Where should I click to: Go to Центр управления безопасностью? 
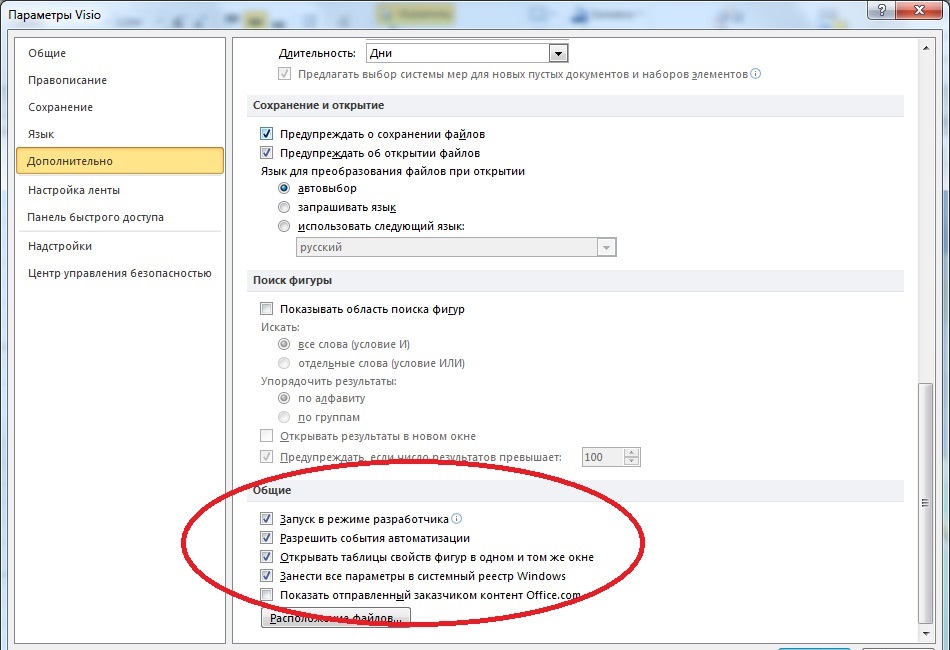[119, 273]
